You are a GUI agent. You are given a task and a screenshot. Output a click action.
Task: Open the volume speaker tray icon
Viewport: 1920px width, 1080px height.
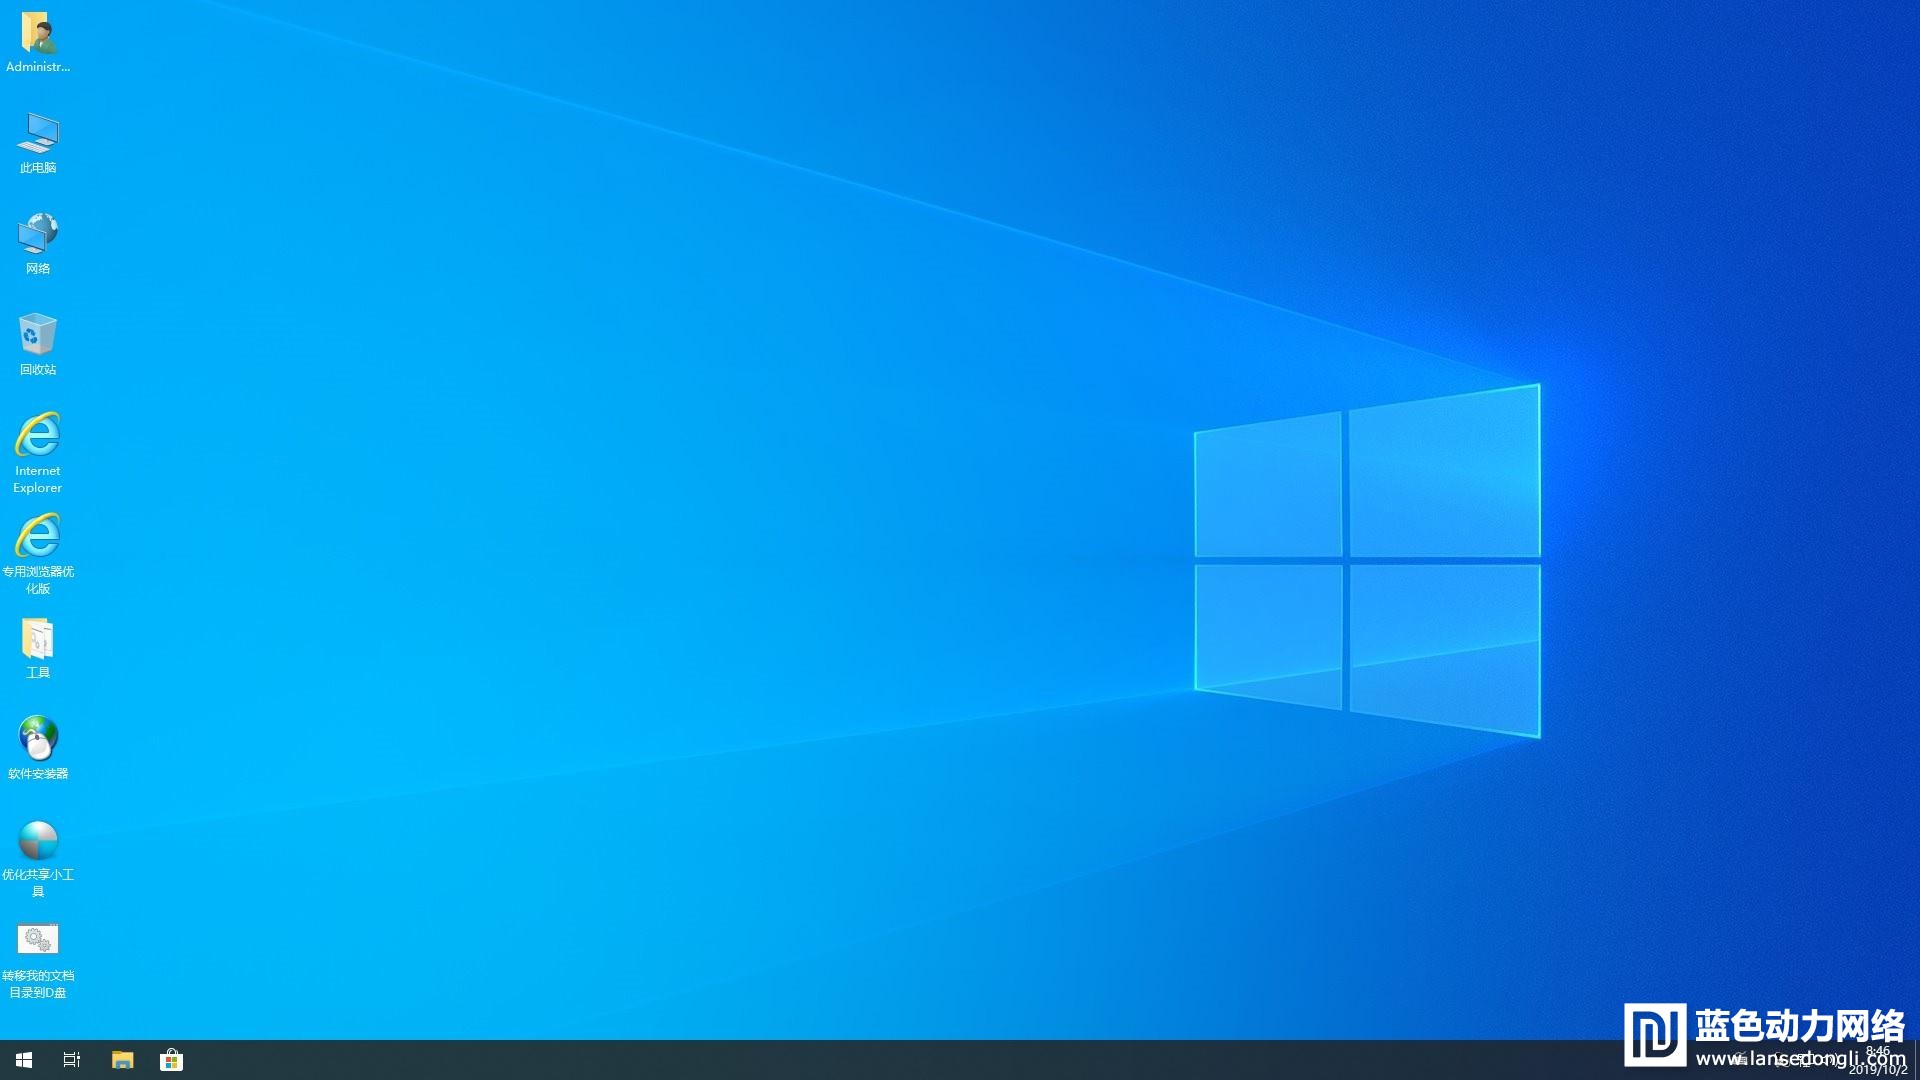click(x=1831, y=1060)
